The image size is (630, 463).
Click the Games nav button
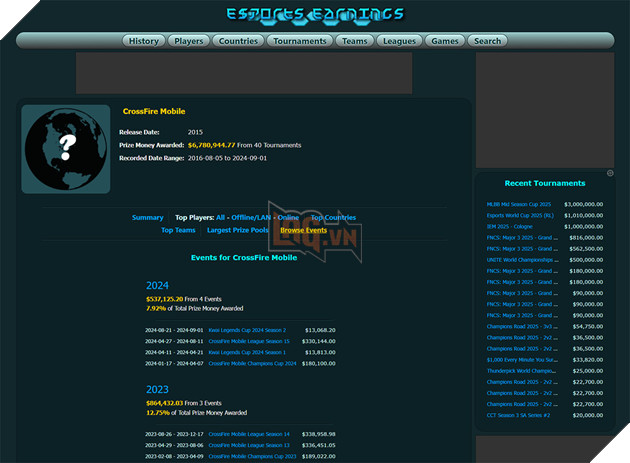[x=445, y=41]
